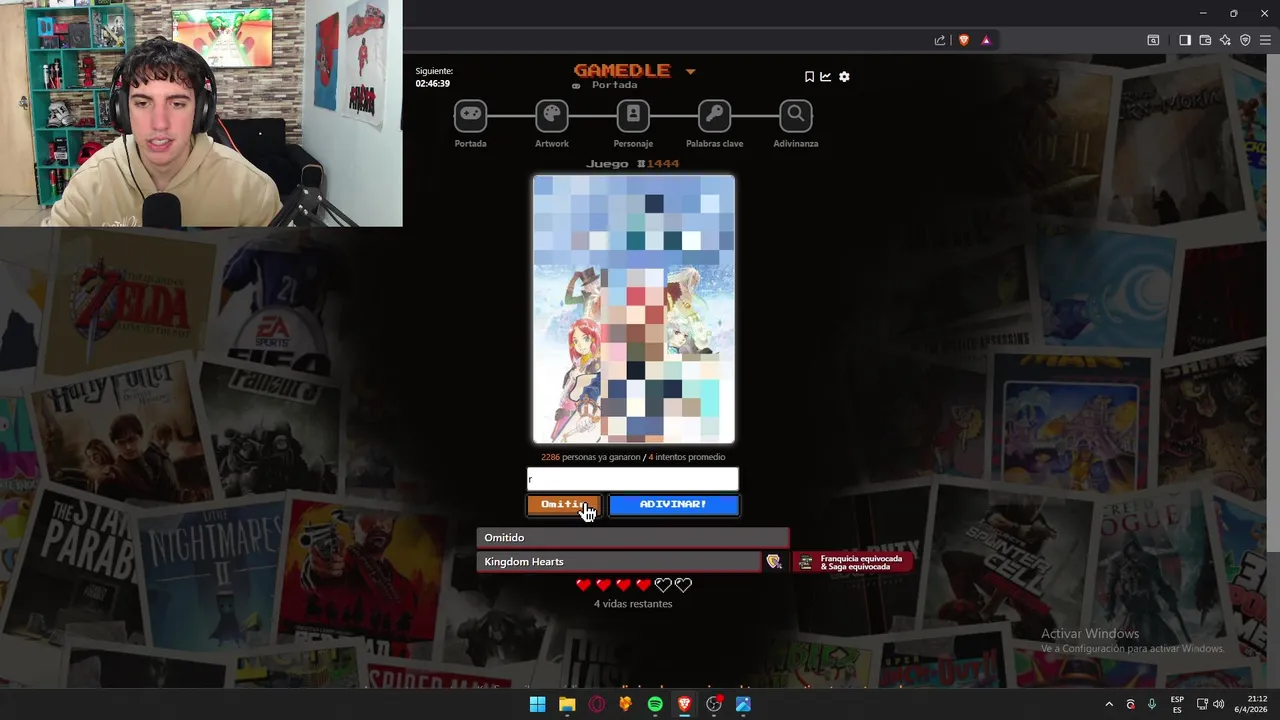Select the Artwork palette mode icon
1280x720 pixels.
pyautogui.click(x=551, y=116)
